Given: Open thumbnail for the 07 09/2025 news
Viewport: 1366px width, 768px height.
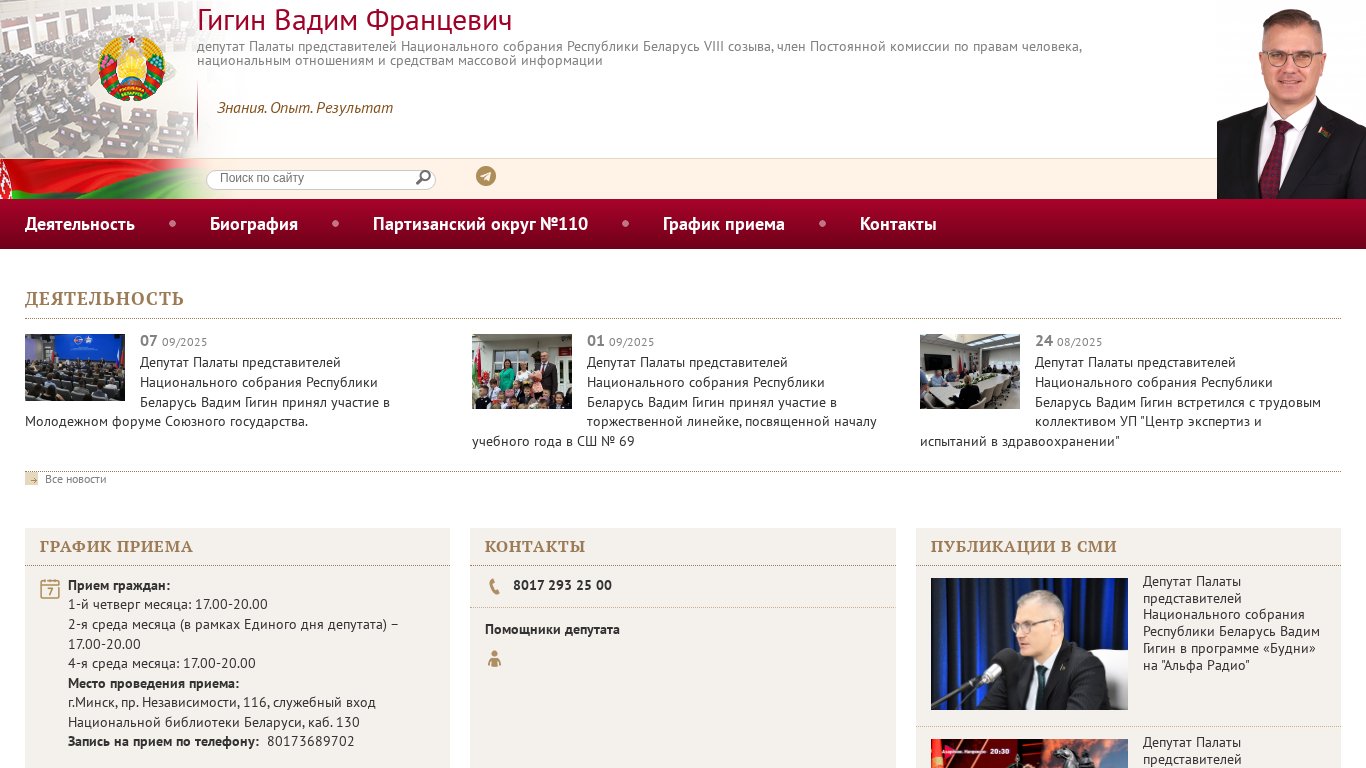Looking at the screenshot, I should tap(75, 367).
